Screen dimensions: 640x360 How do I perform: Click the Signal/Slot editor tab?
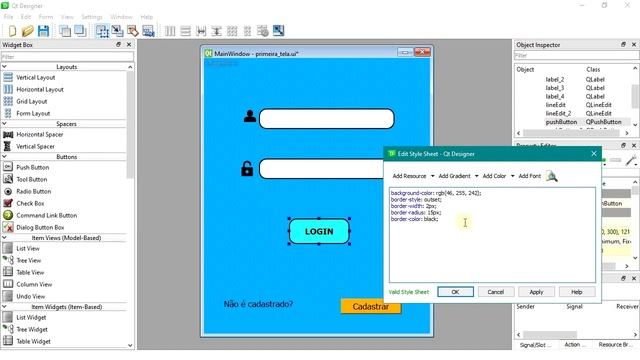click(535, 345)
